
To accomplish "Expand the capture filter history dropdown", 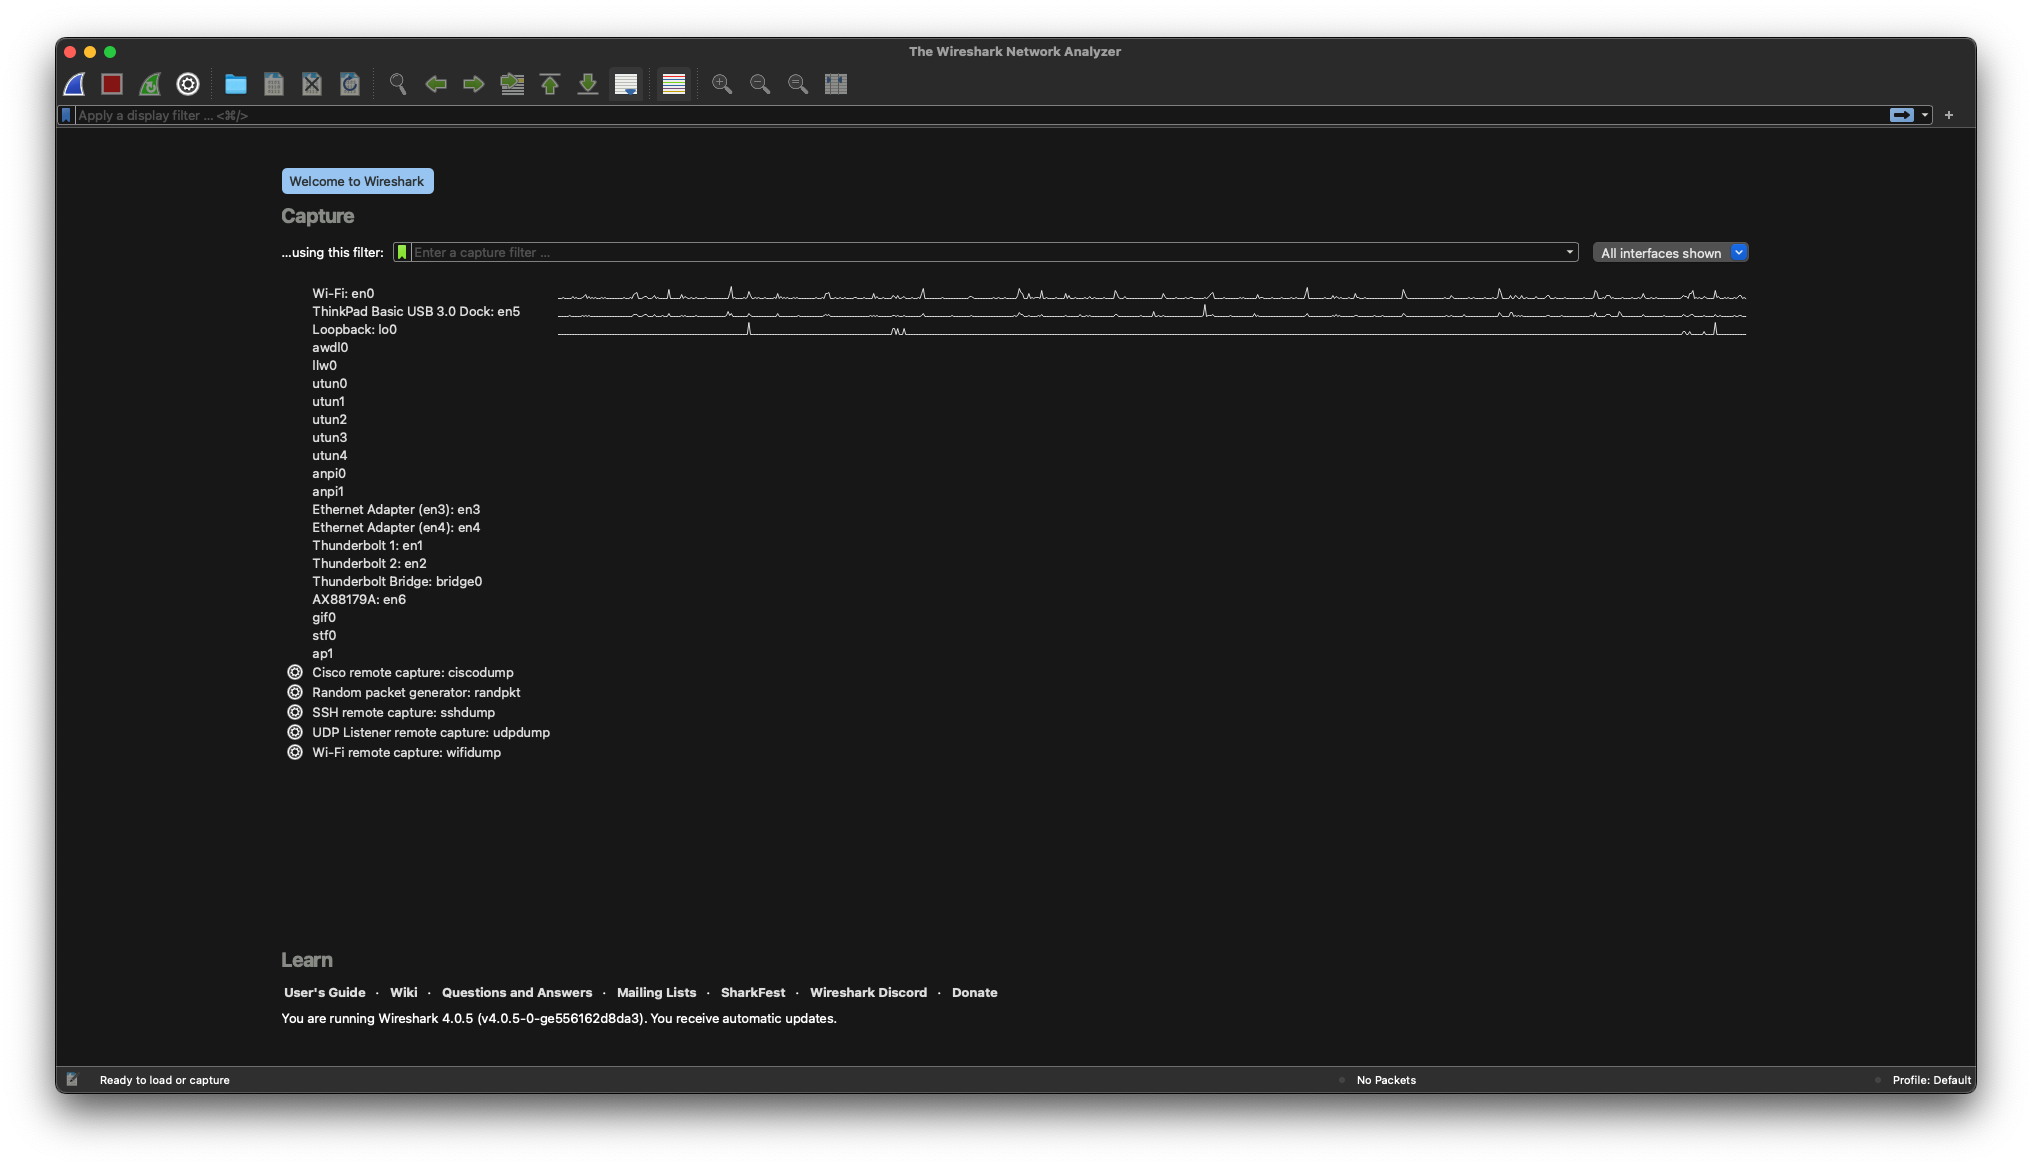I will pyautogui.click(x=1569, y=252).
